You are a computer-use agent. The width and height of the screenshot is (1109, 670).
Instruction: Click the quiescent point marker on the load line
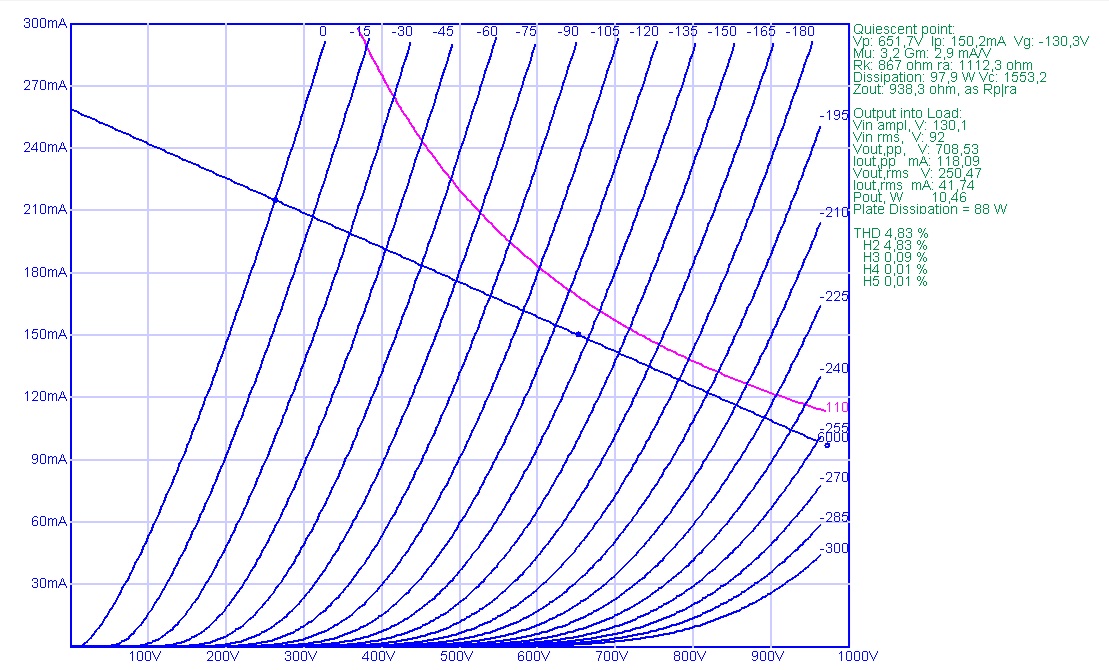click(x=578, y=334)
